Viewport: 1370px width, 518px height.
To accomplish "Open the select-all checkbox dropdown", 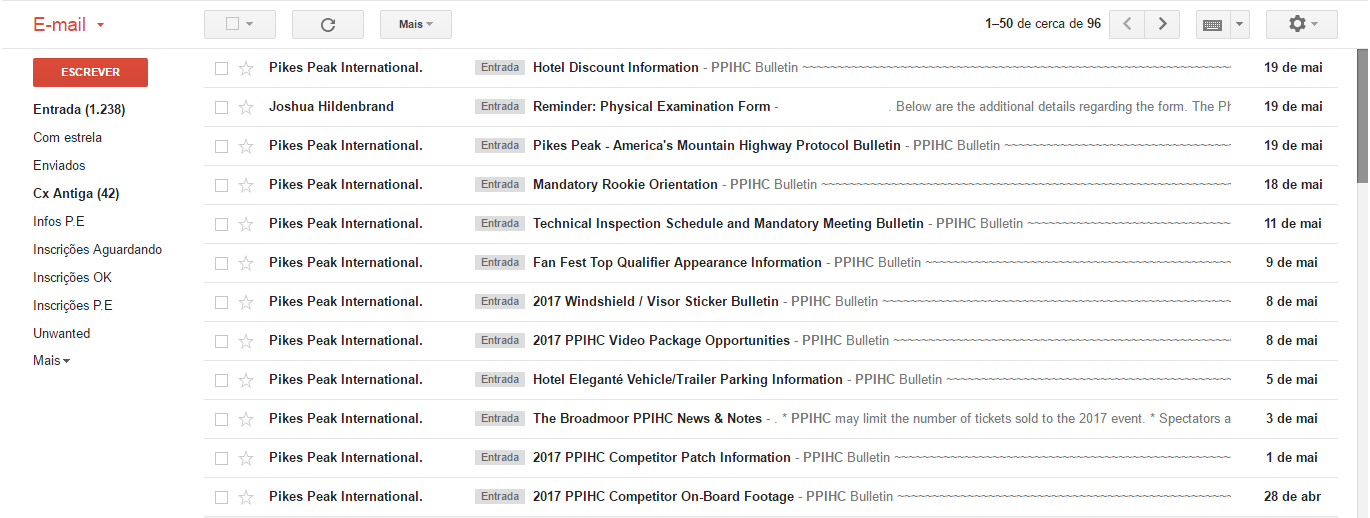I will point(239,24).
